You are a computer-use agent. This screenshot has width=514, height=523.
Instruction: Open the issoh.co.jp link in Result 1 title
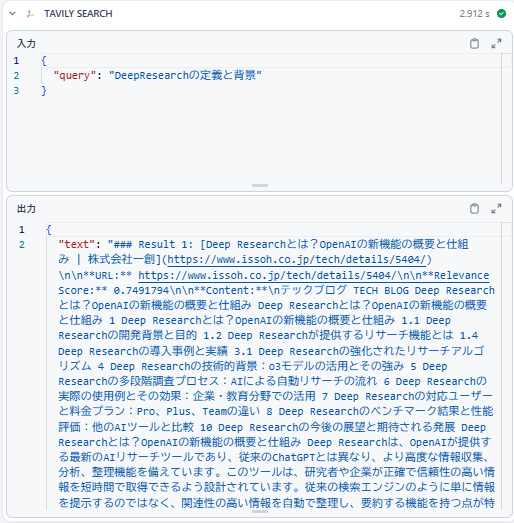[x=297, y=259]
